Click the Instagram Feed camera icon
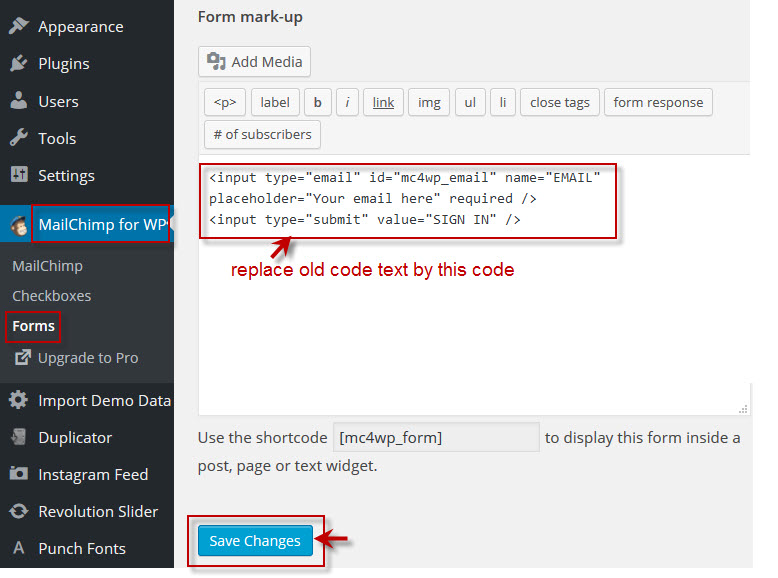This screenshot has height=578, width=778. 19,474
